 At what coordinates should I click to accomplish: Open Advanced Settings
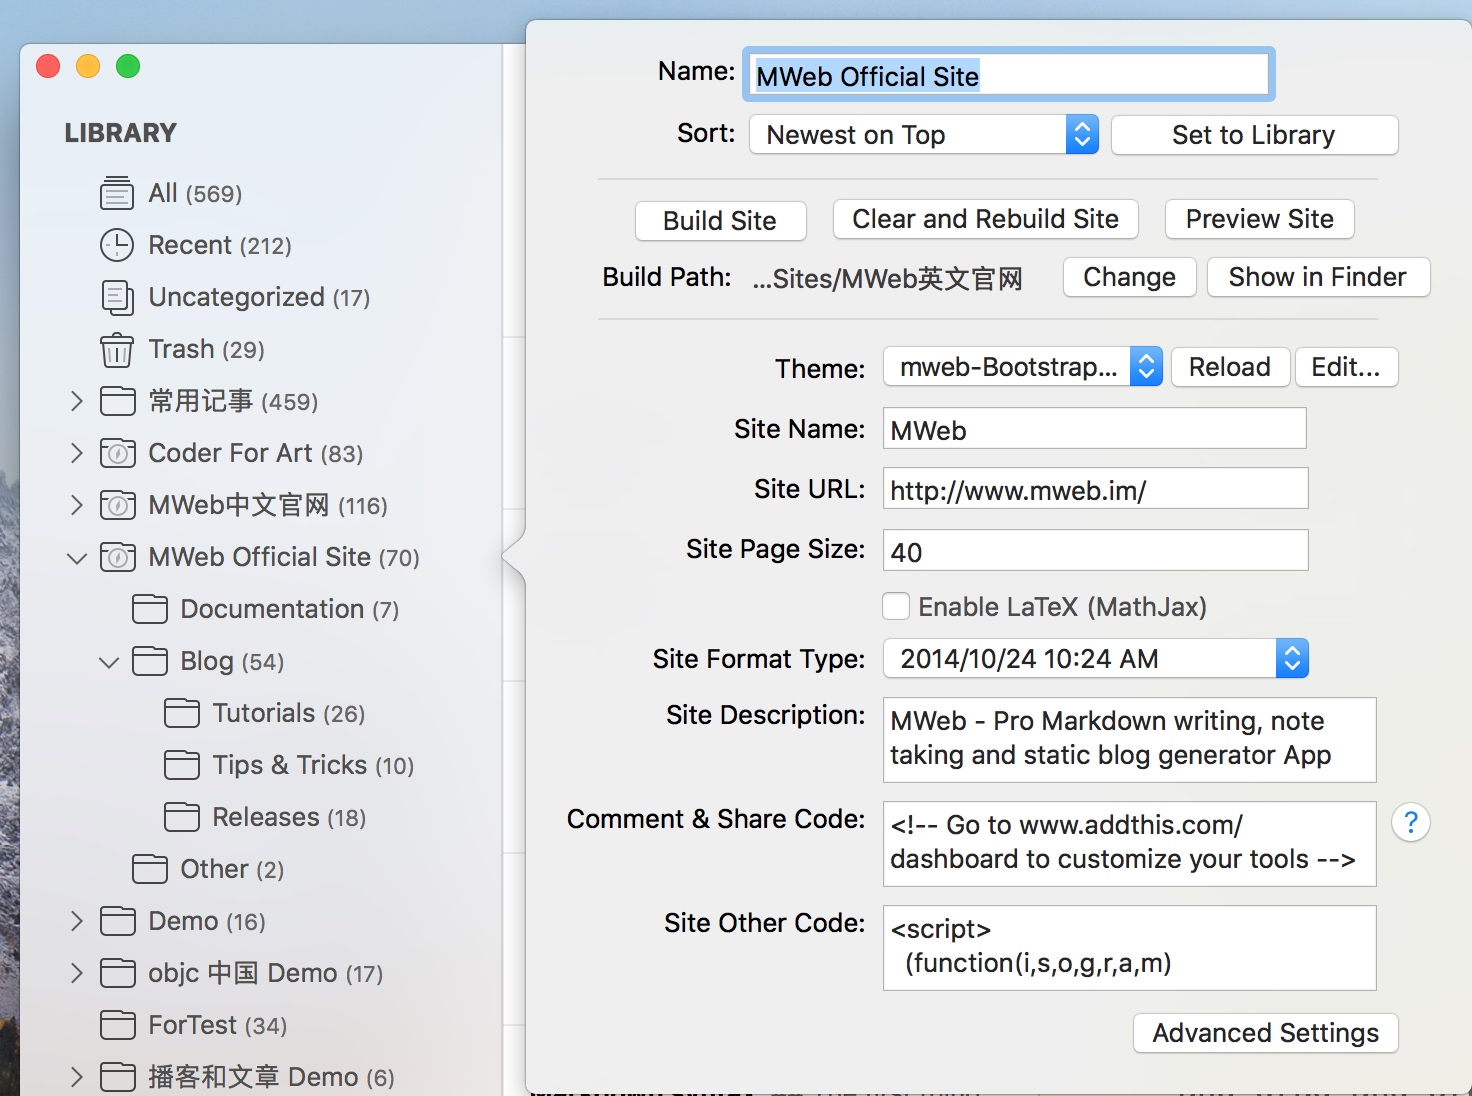click(x=1265, y=1033)
